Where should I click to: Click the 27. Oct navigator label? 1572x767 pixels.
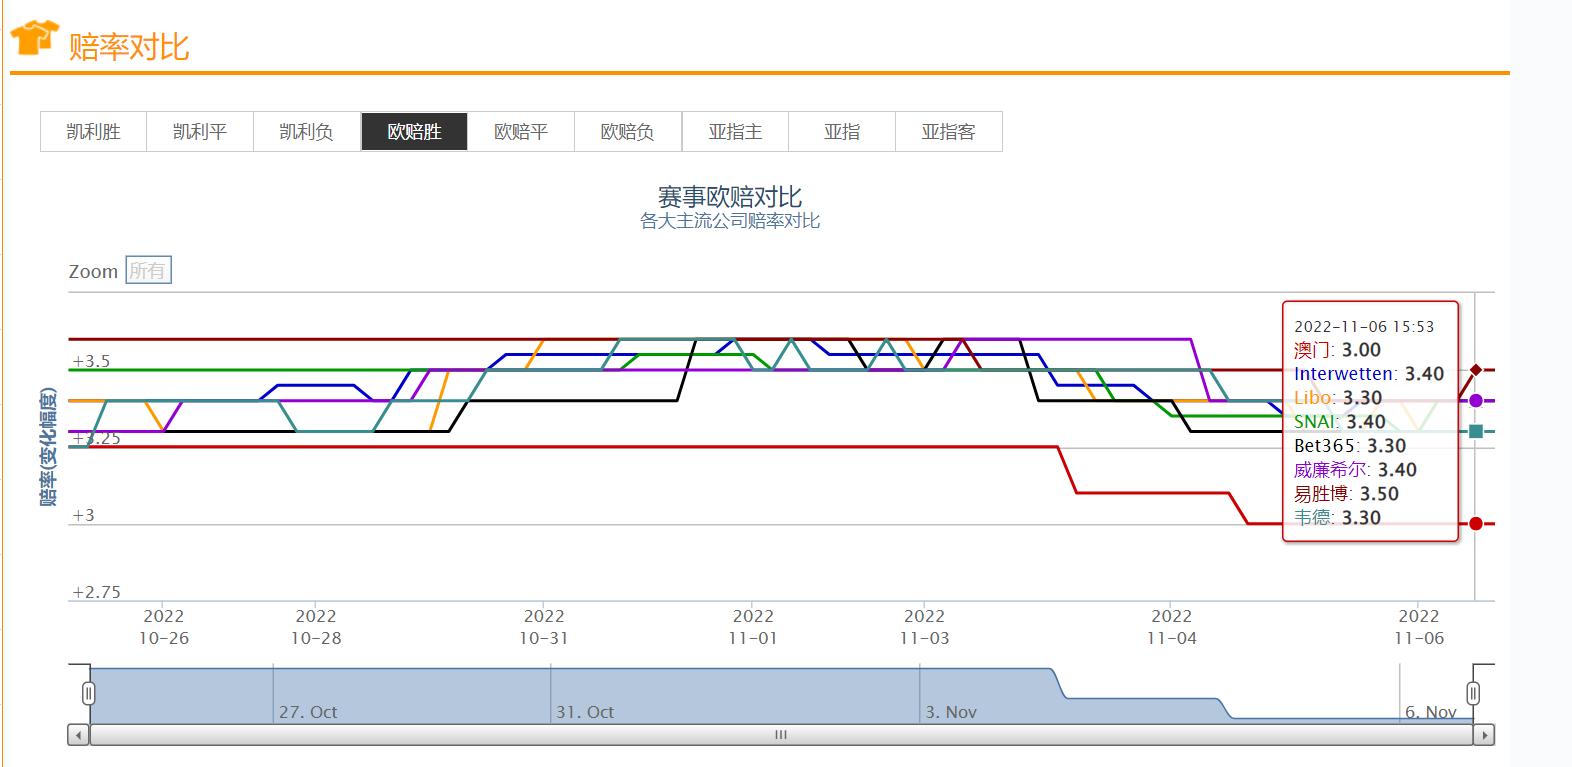308,712
